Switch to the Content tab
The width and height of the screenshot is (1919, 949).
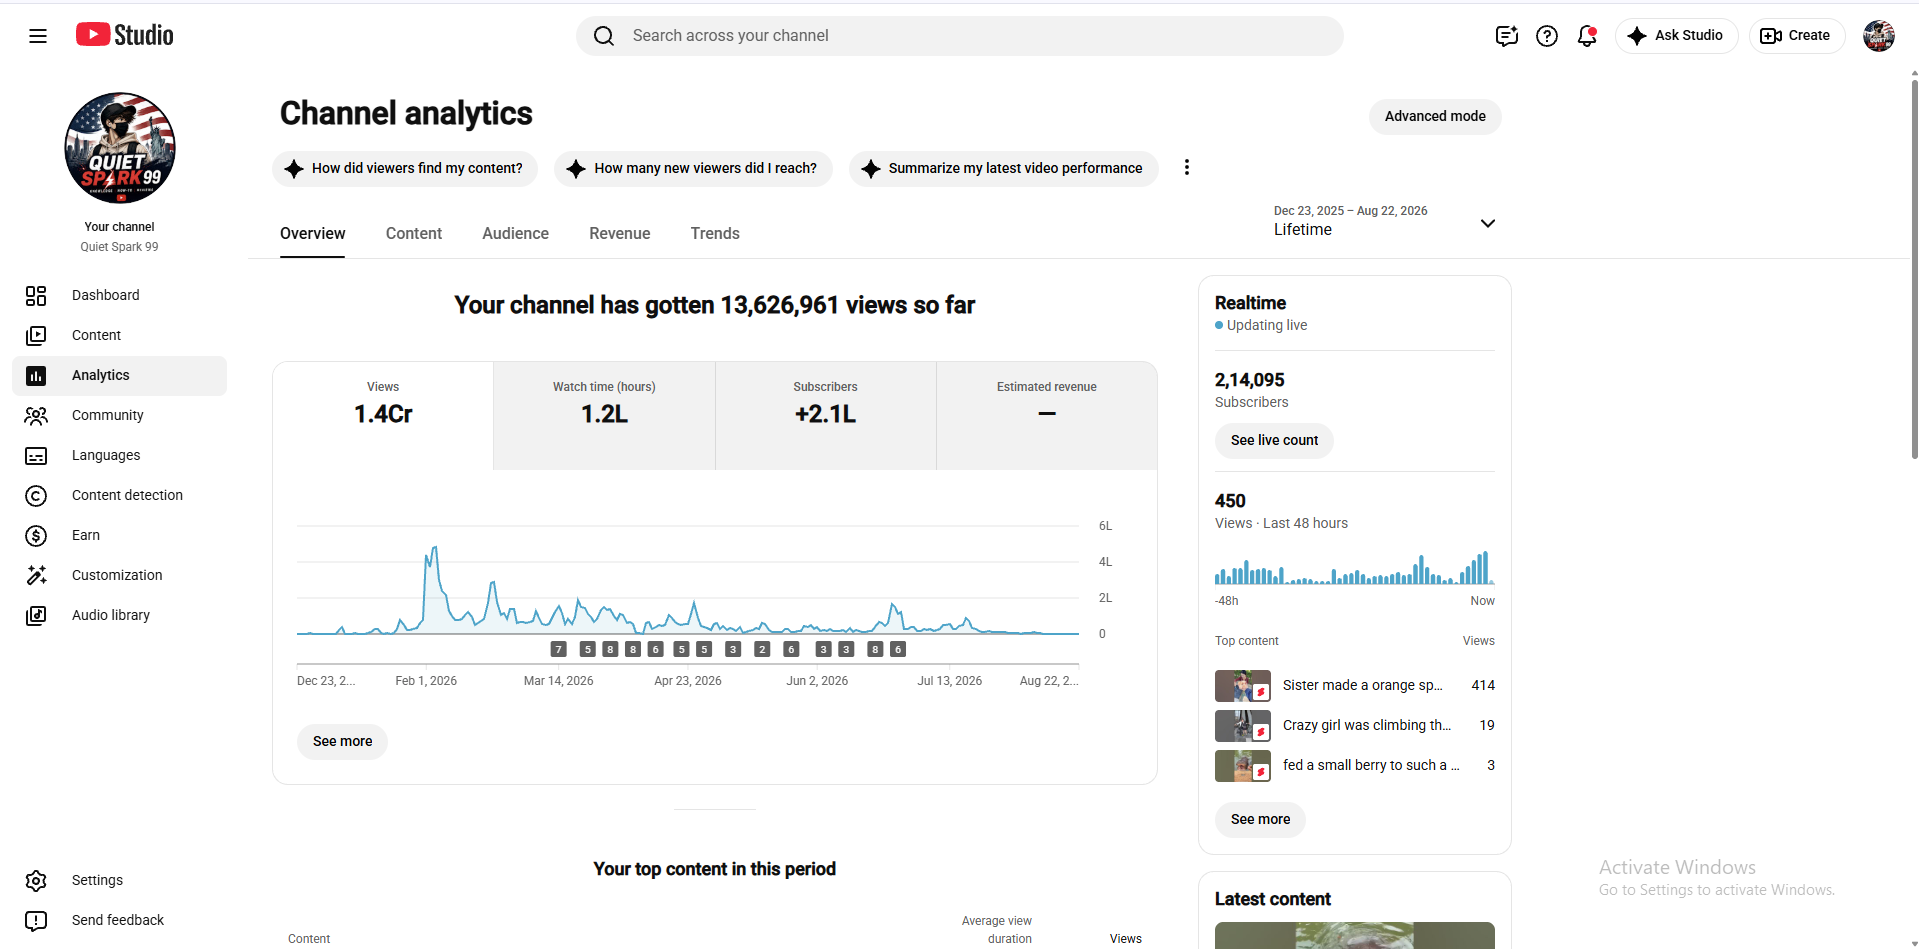414,233
